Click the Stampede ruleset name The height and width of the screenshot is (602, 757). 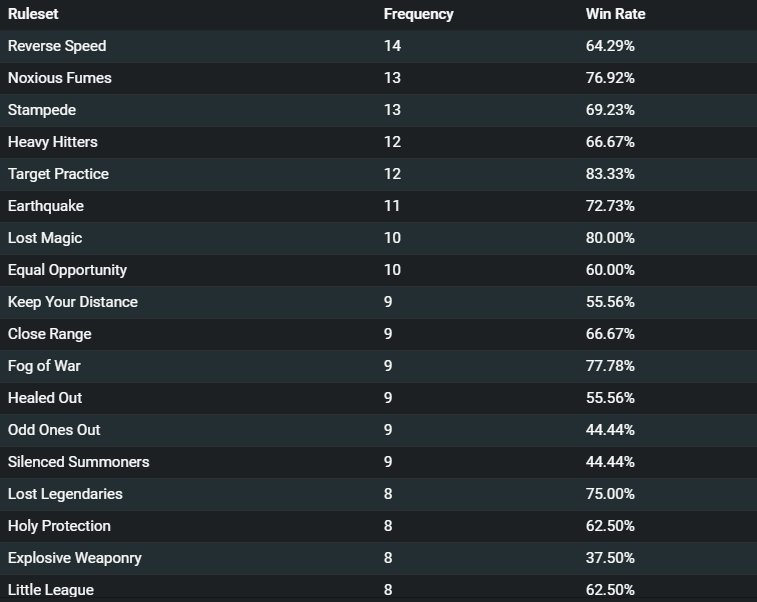coord(42,110)
